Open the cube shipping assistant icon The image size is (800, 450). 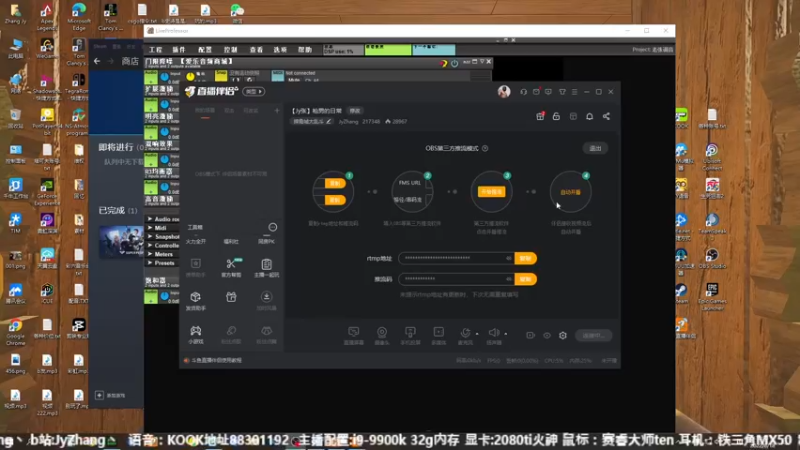coord(195,297)
